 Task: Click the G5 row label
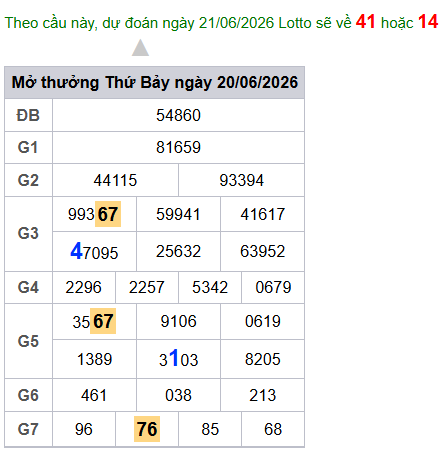(28, 341)
